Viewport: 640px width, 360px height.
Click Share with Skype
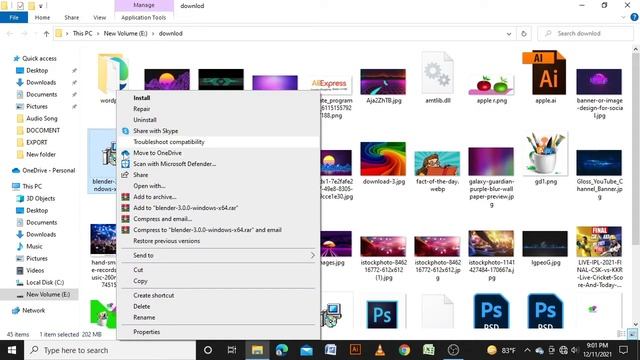[x=156, y=131]
